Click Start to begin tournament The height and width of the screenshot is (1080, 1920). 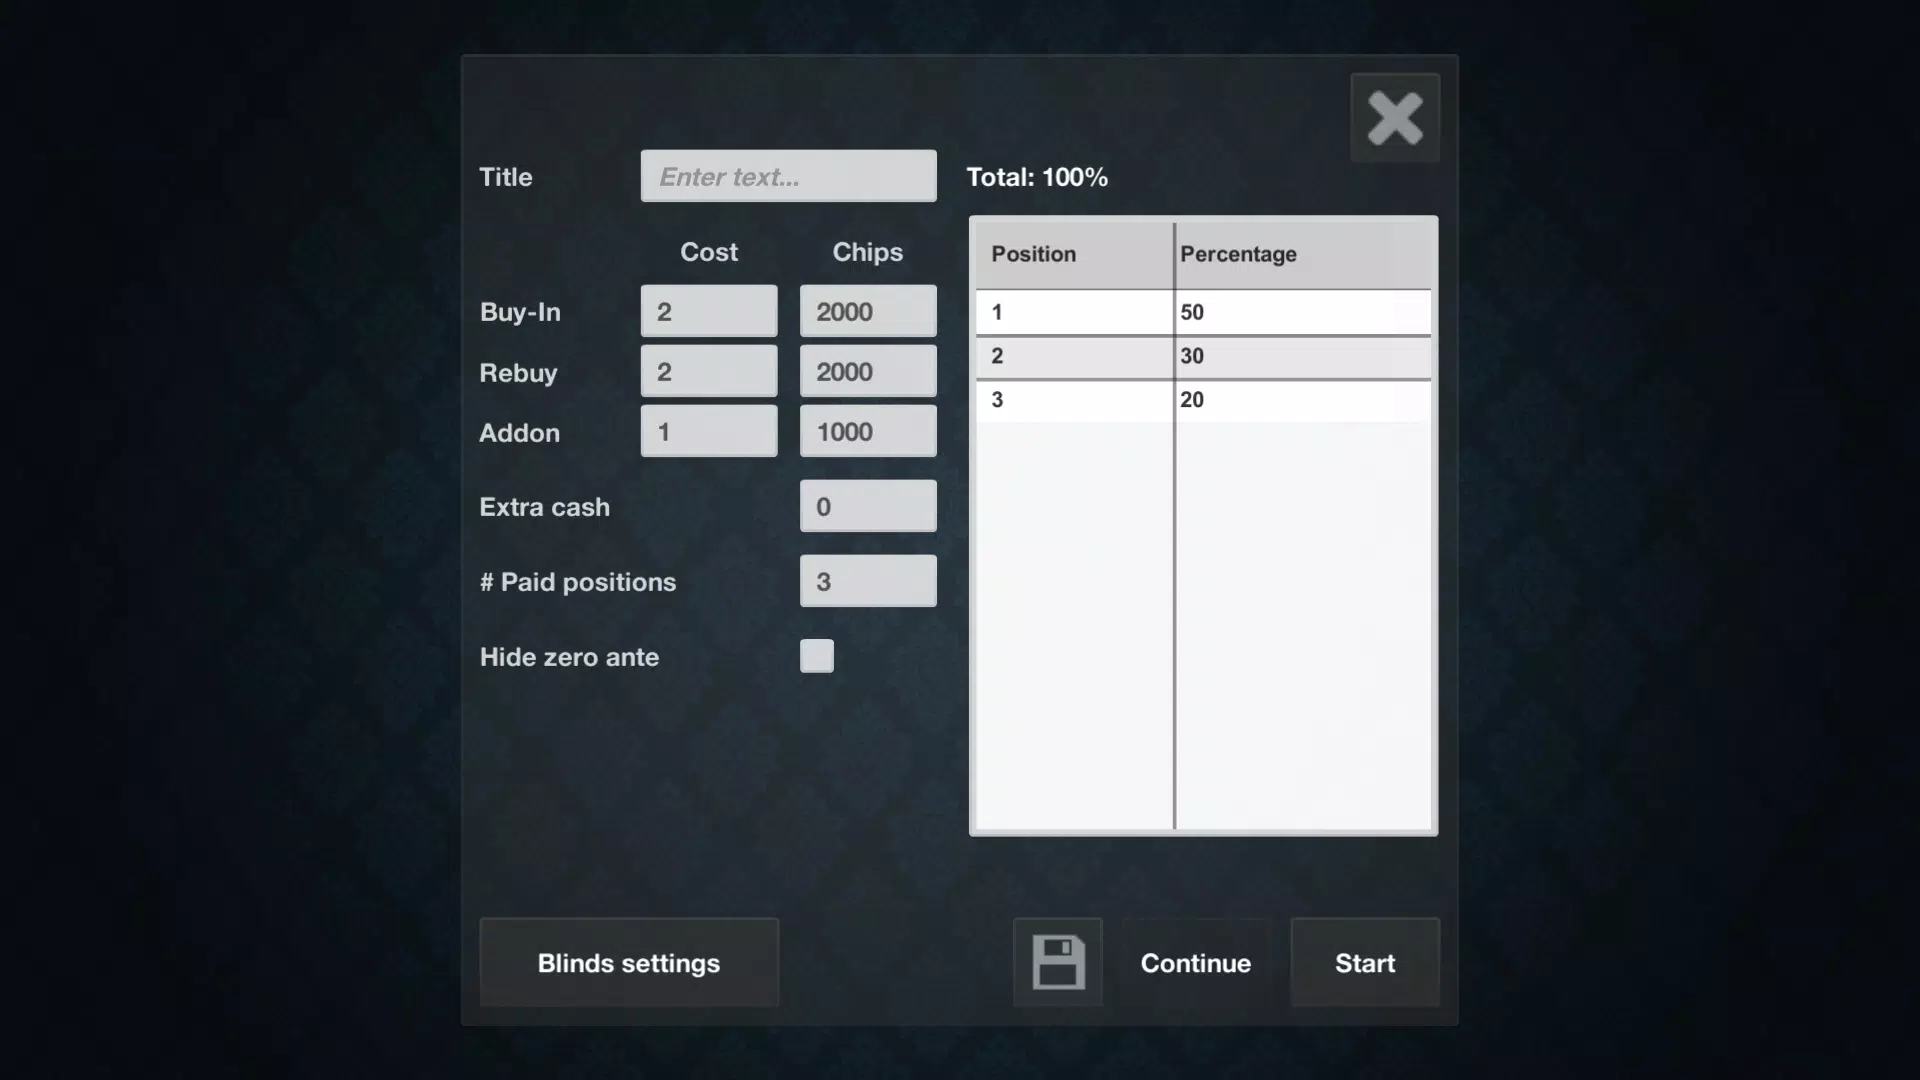pyautogui.click(x=1364, y=961)
